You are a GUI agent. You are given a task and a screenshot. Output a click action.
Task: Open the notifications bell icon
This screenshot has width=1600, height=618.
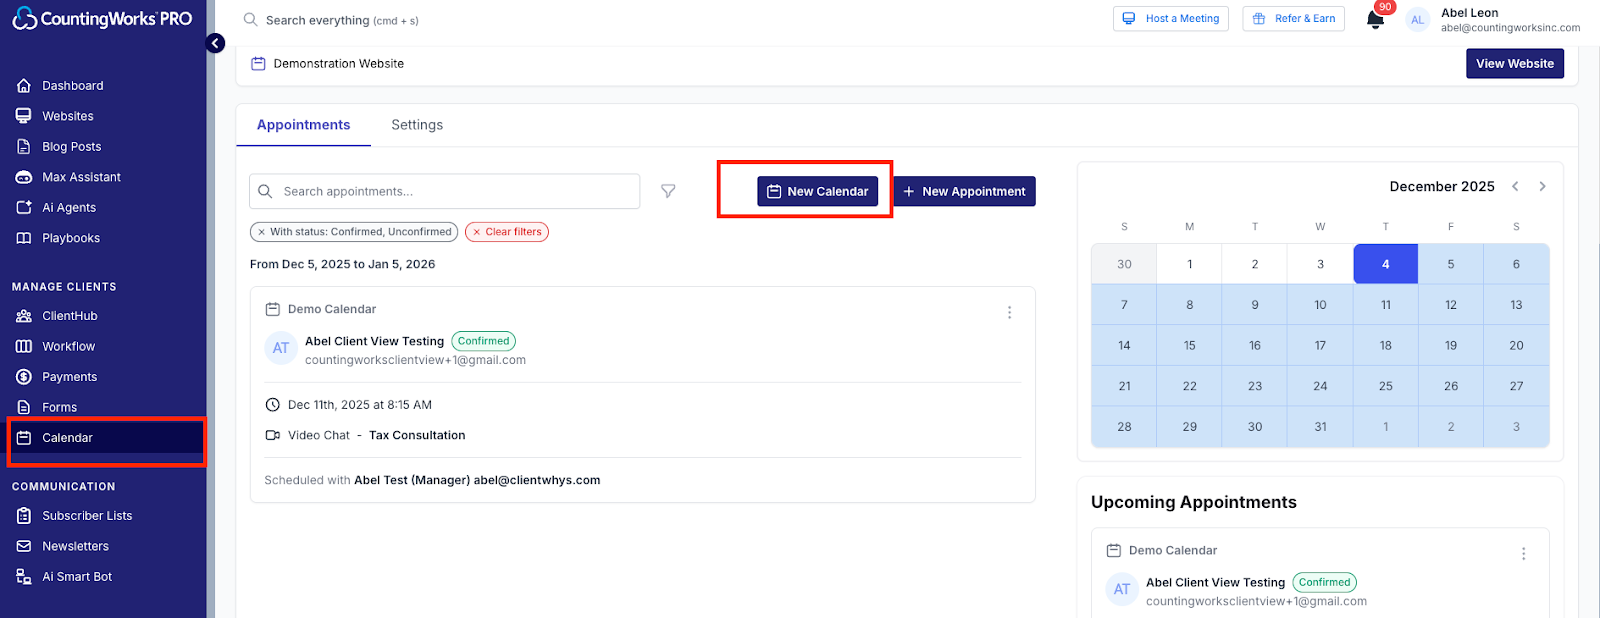tap(1375, 20)
